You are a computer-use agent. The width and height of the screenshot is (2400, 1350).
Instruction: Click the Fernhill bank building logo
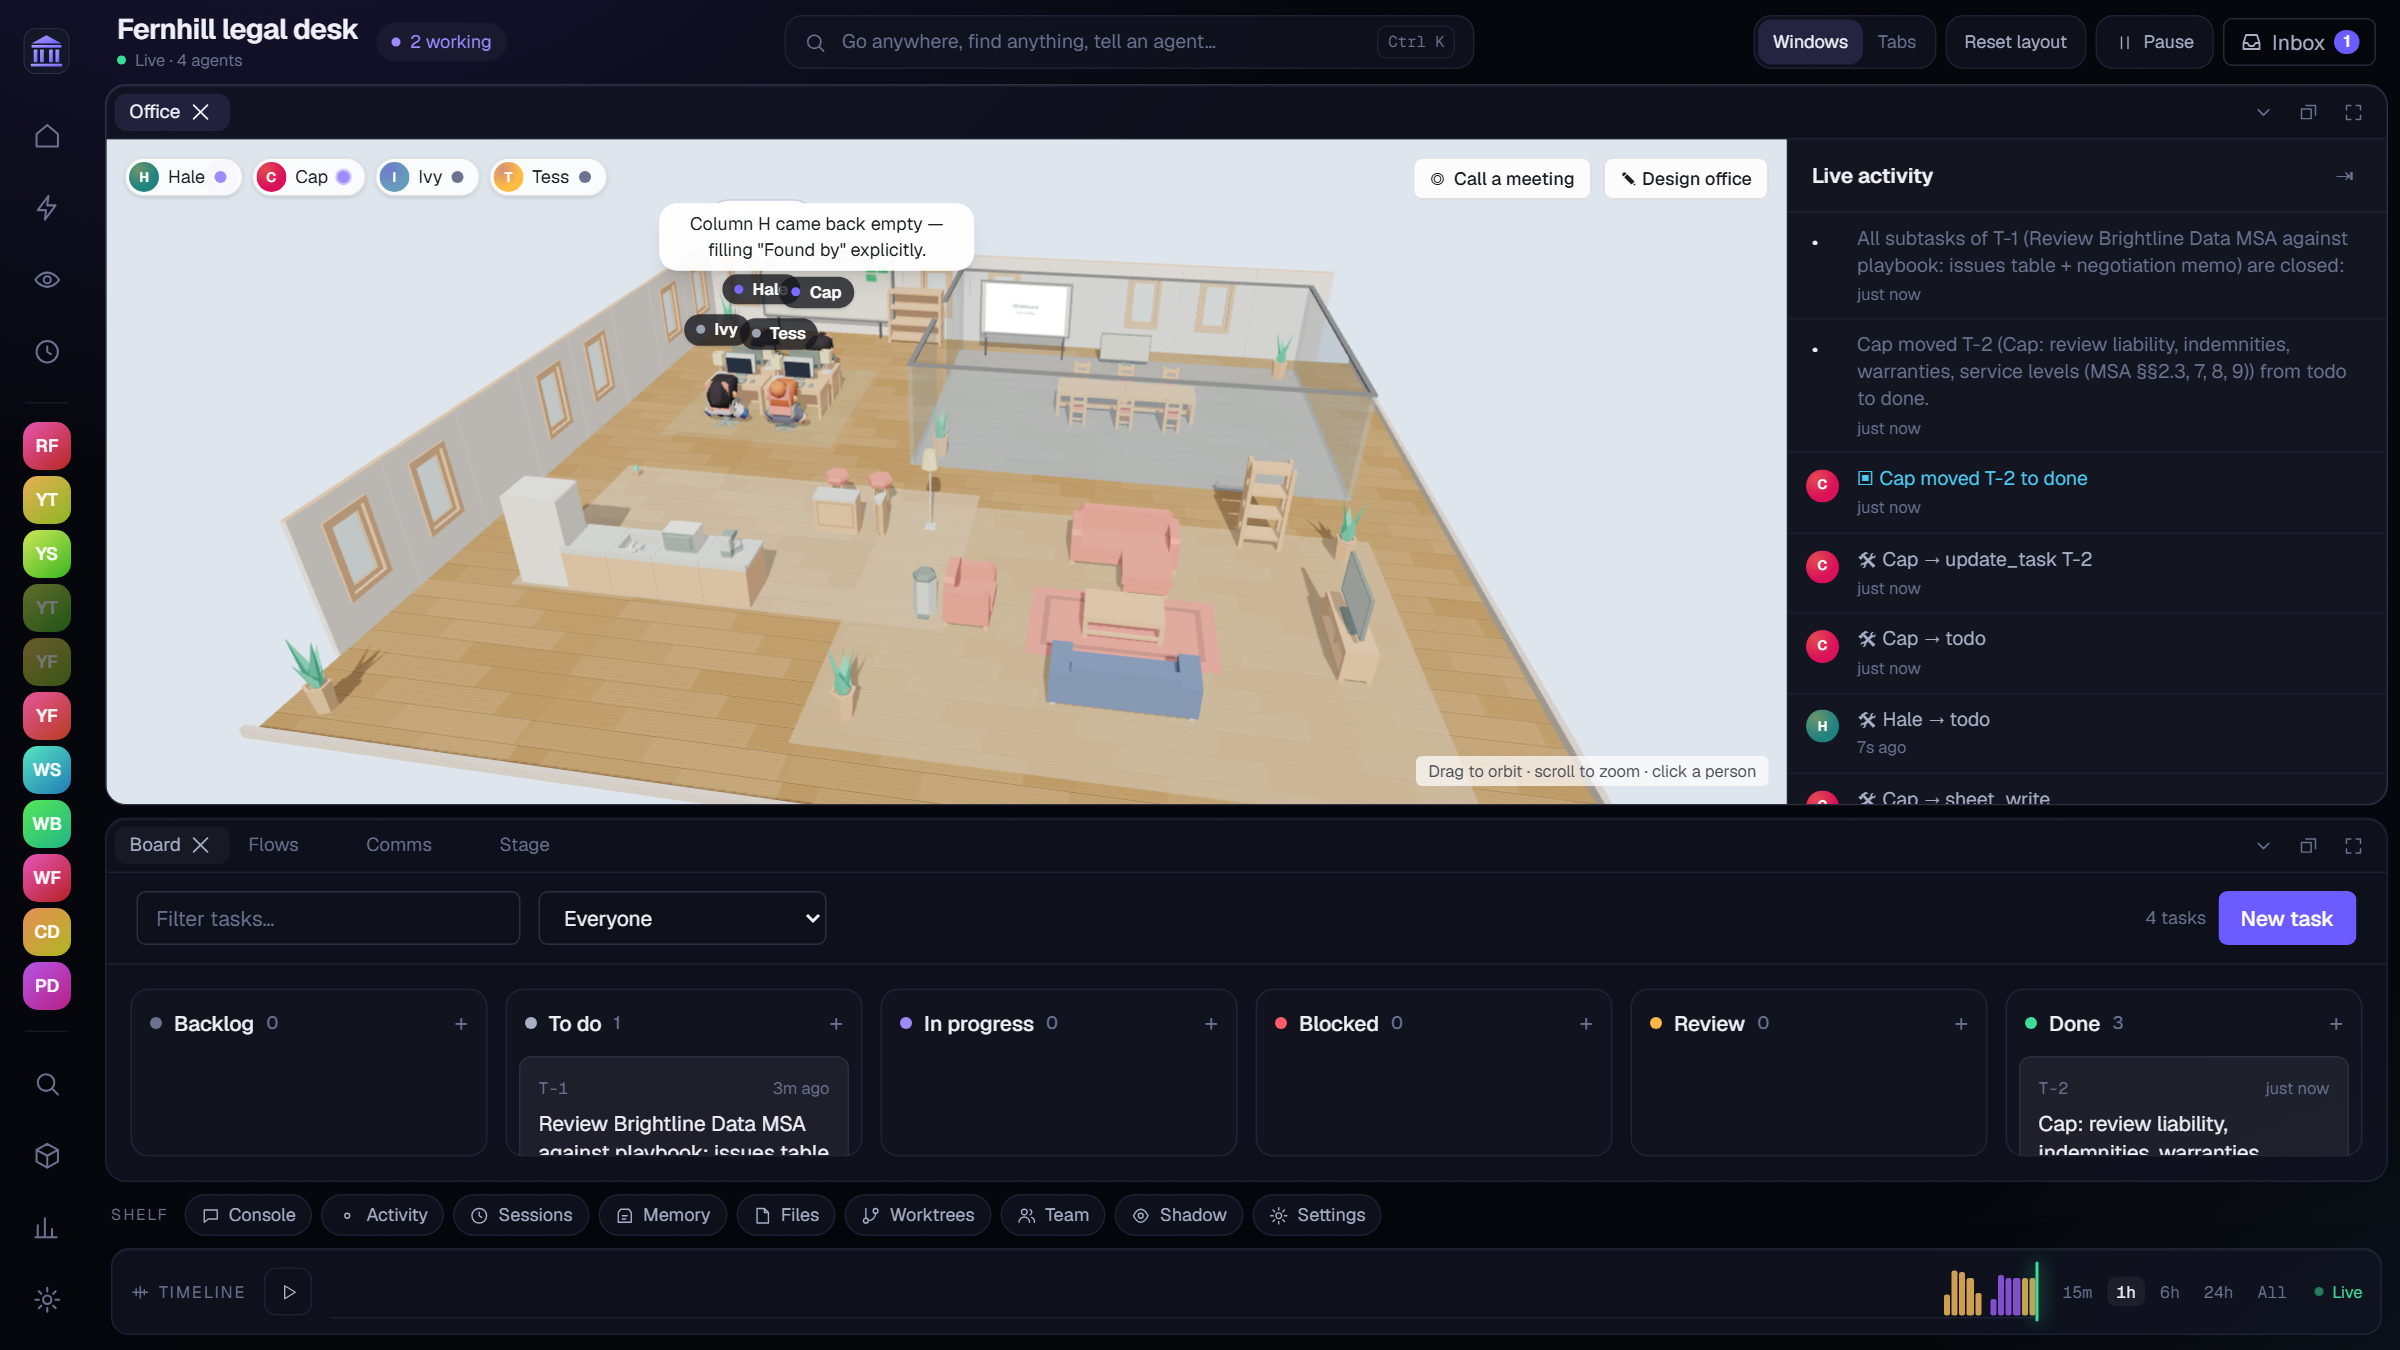[47, 51]
